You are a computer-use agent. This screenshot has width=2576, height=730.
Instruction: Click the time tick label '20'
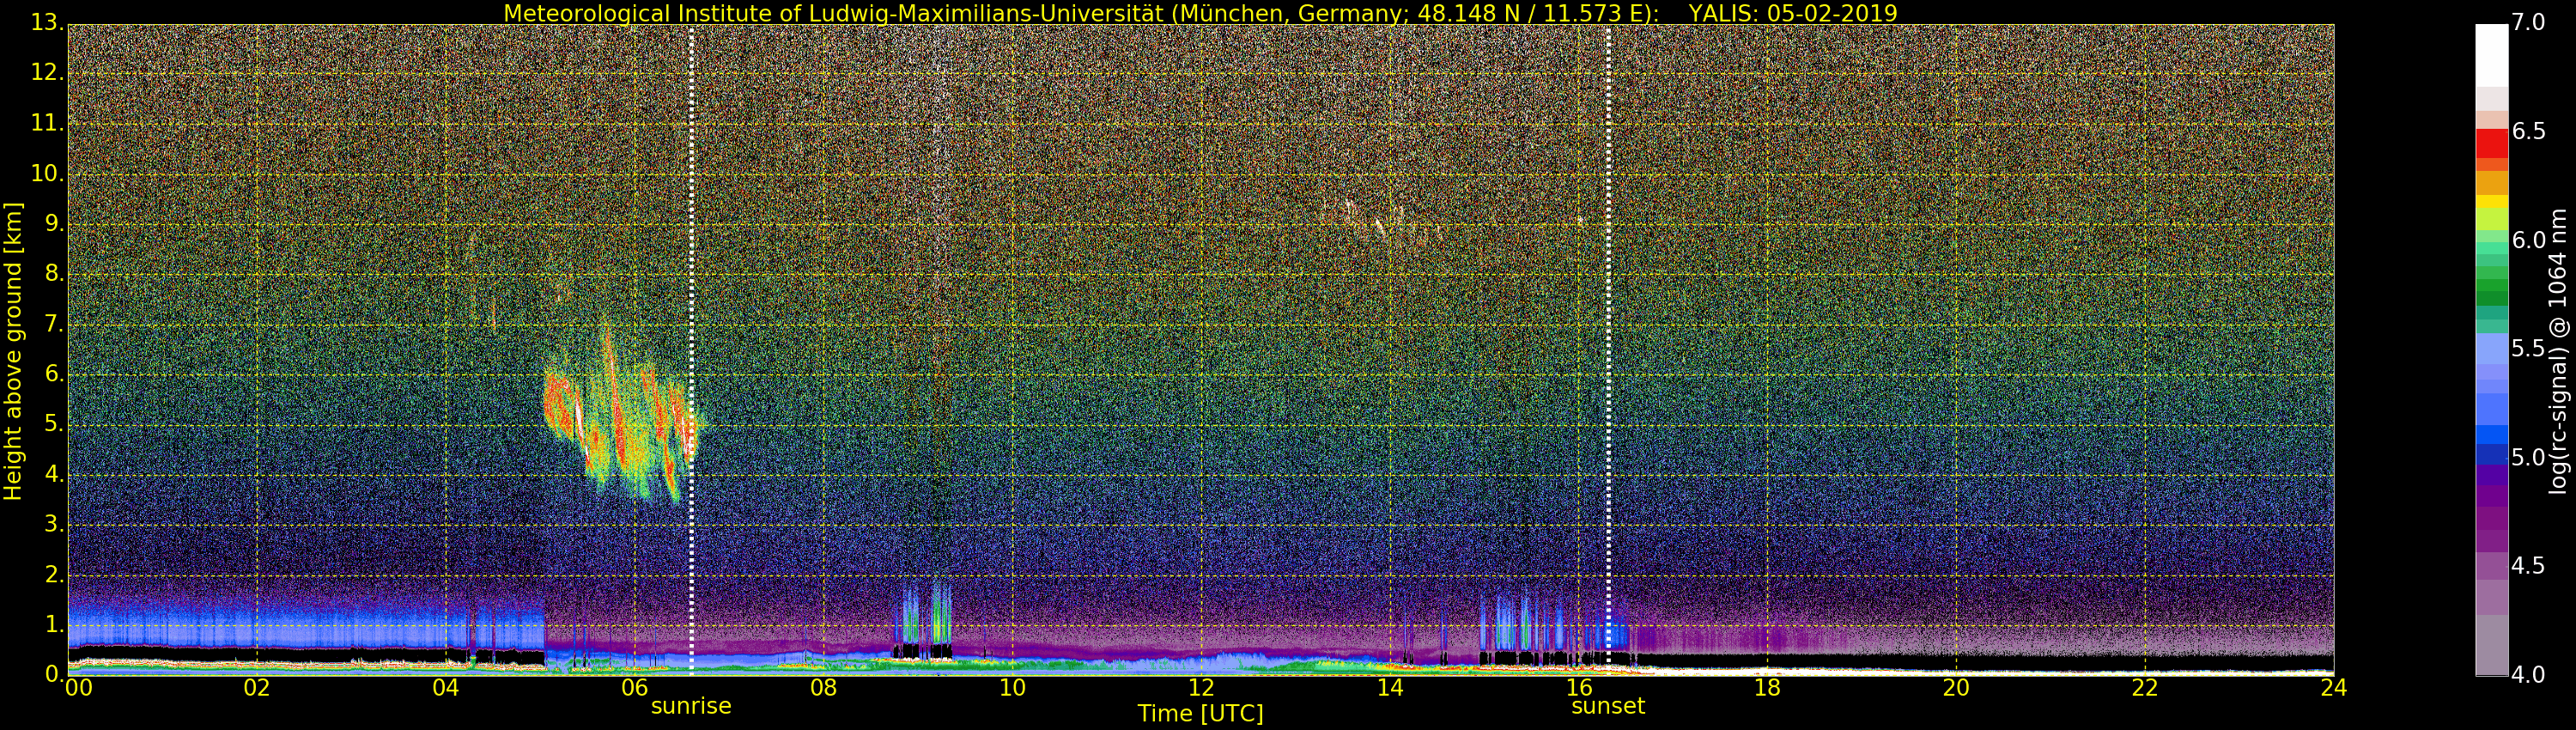(1956, 688)
